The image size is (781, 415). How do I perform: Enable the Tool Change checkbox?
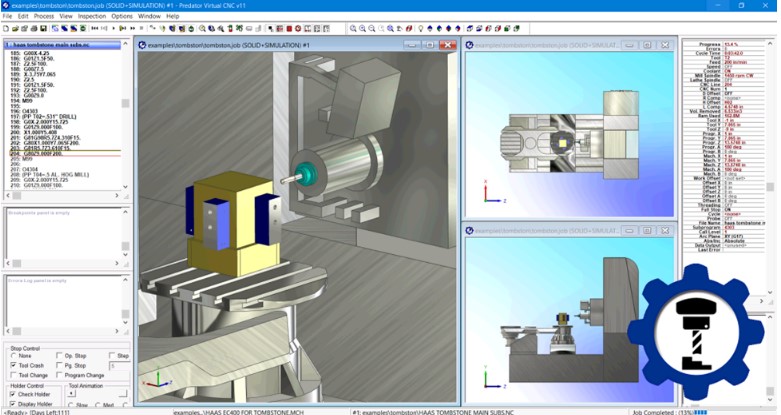click(13, 375)
